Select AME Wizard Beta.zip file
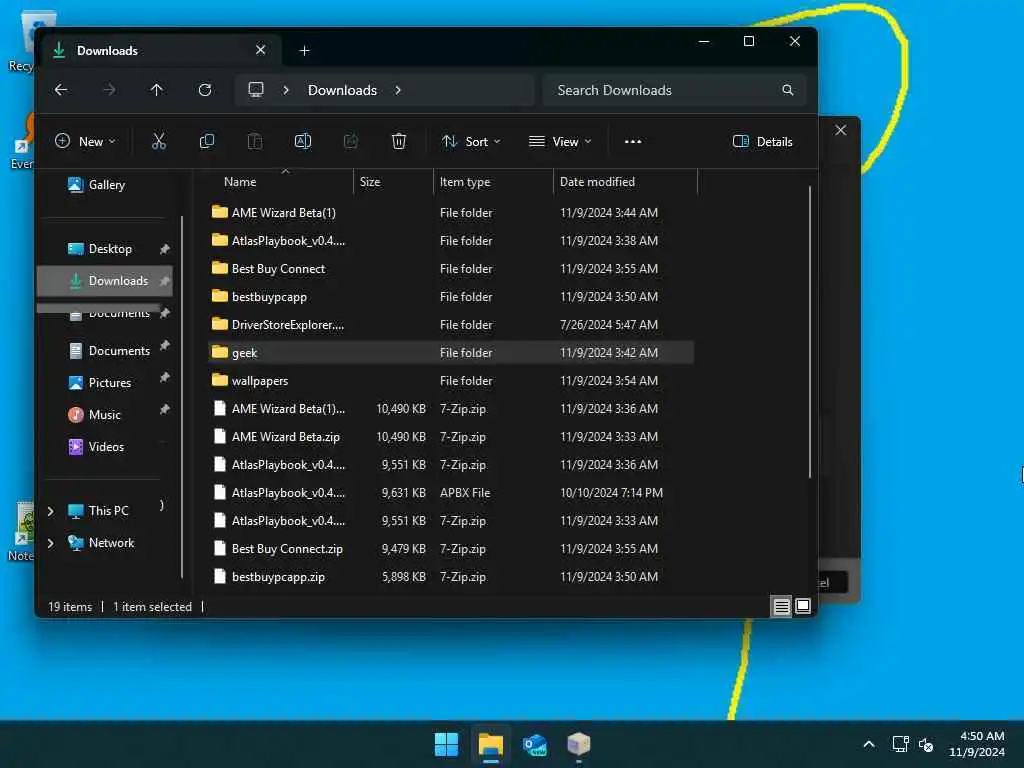This screenshot has width=1024, height=768. pos(451,436)
